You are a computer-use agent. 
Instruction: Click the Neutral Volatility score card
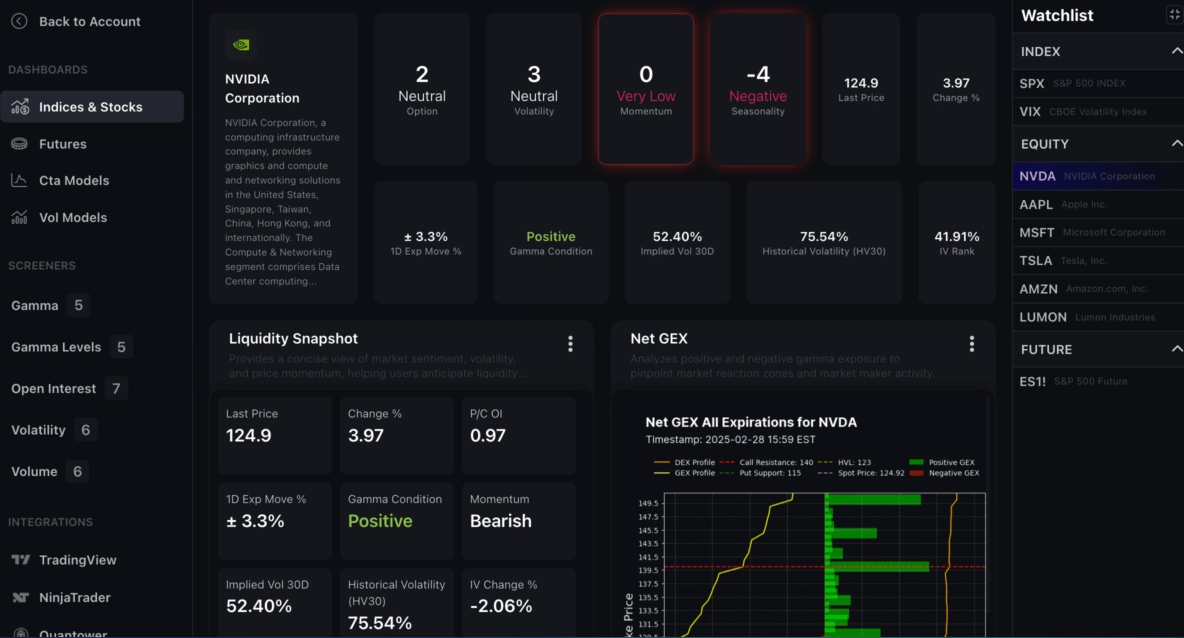[534, 89]
